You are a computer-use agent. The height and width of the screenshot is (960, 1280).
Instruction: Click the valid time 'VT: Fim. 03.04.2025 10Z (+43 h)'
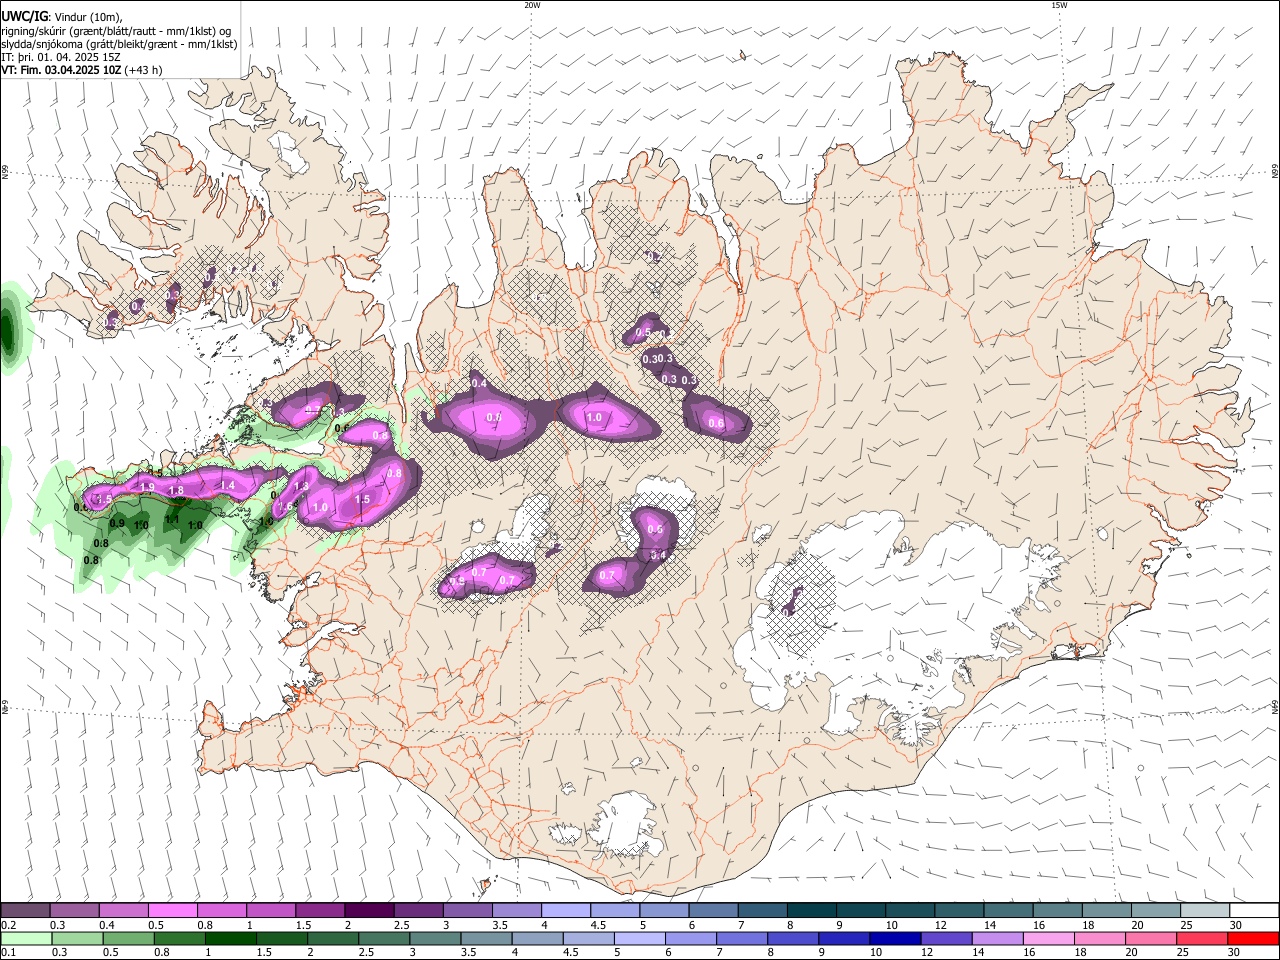(x=82, y=70)
